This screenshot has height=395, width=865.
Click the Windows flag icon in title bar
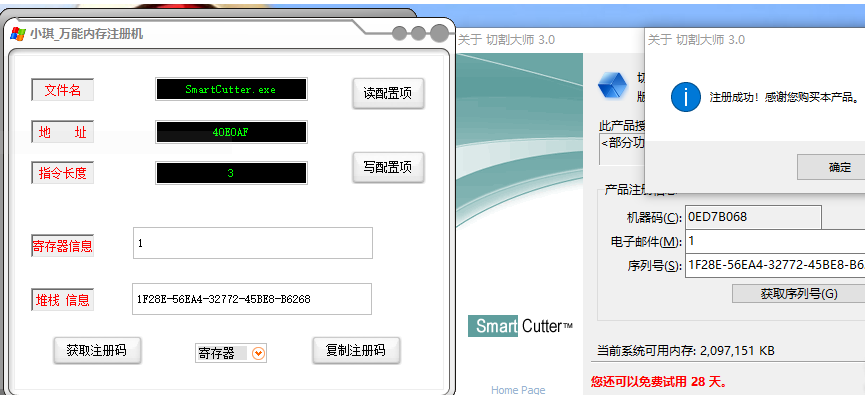click(x=18, y=34)
